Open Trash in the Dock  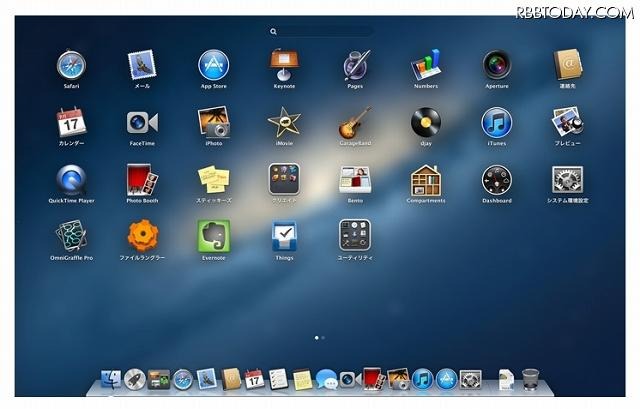tap(531, 379)
